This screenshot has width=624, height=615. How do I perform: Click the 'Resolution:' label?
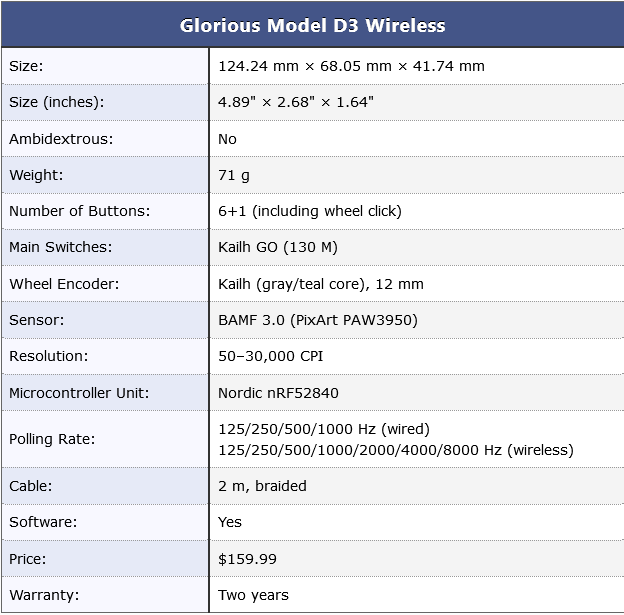tap(49, 356)
